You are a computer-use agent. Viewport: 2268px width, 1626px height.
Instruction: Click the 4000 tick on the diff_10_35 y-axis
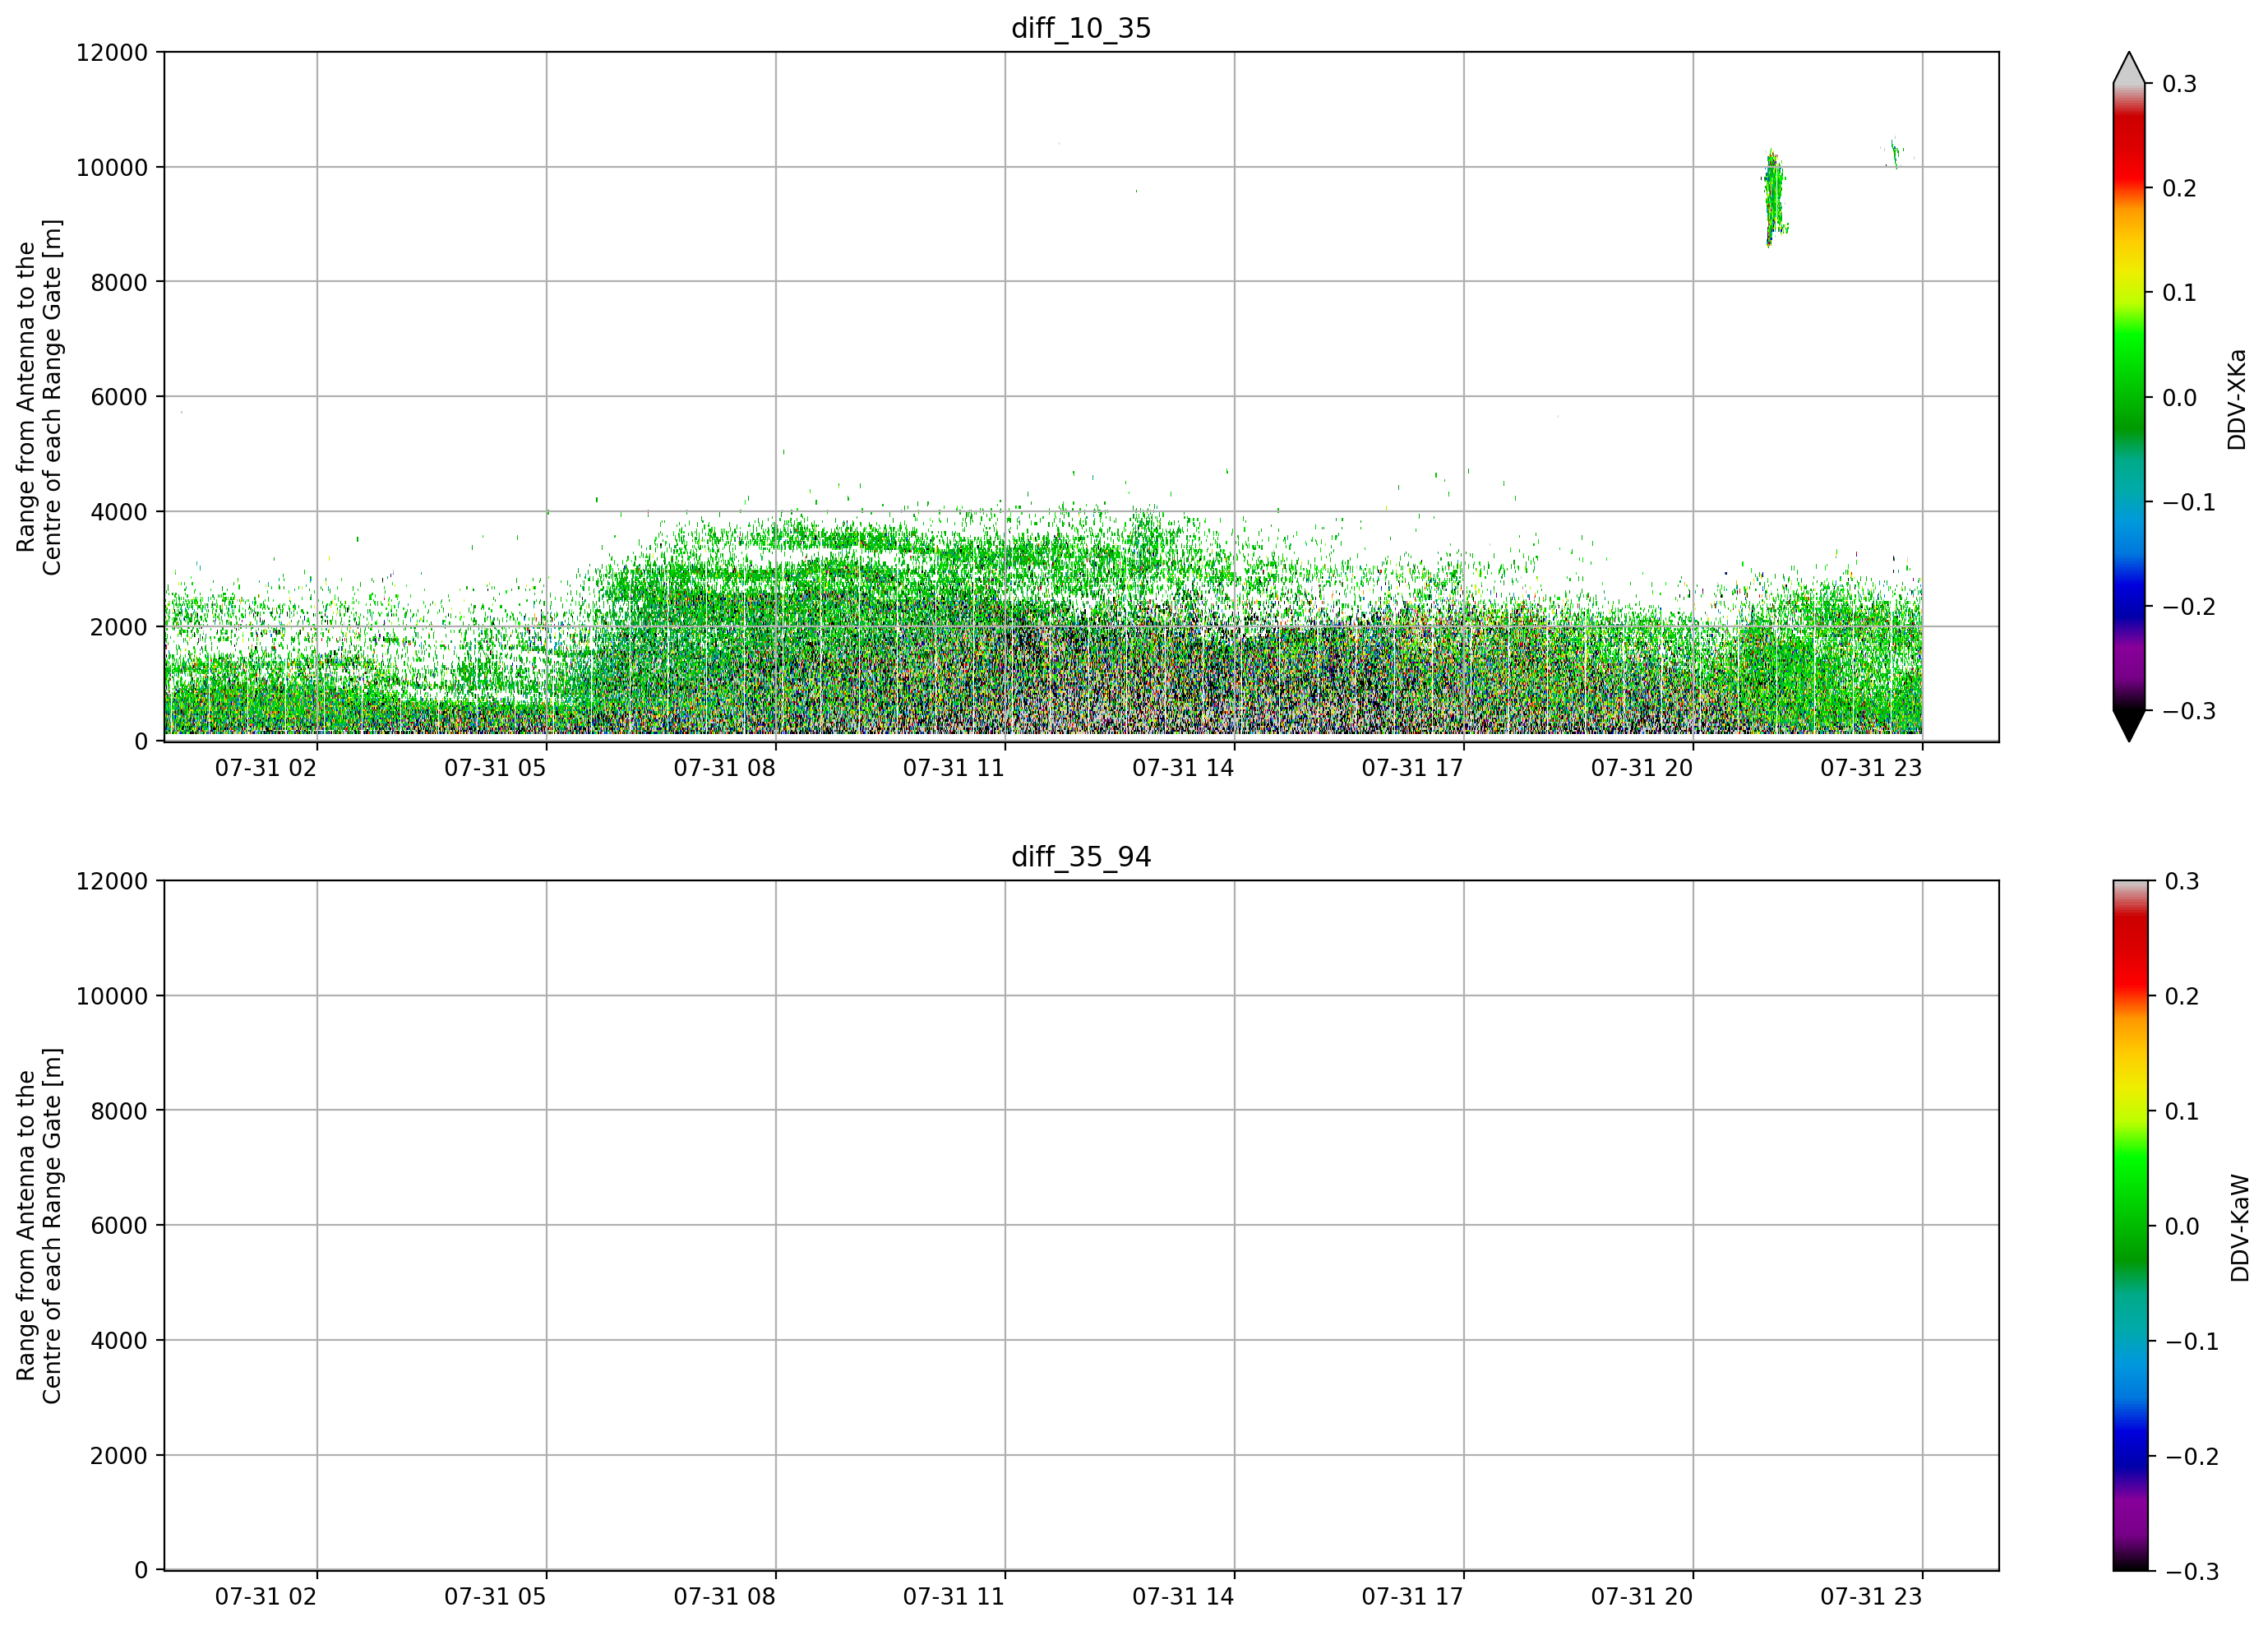pyautogui.click(x=119, y=512)
